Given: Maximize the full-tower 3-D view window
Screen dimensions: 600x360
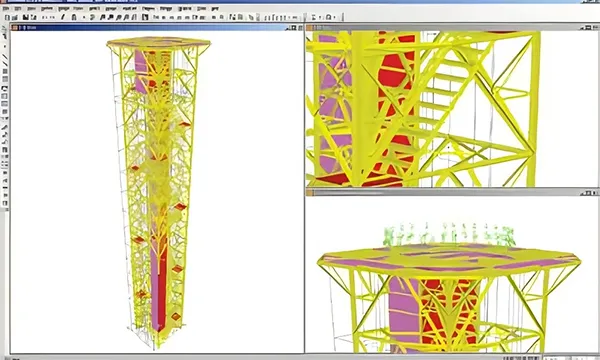Looking at the screenshot, I should (294, 28).
